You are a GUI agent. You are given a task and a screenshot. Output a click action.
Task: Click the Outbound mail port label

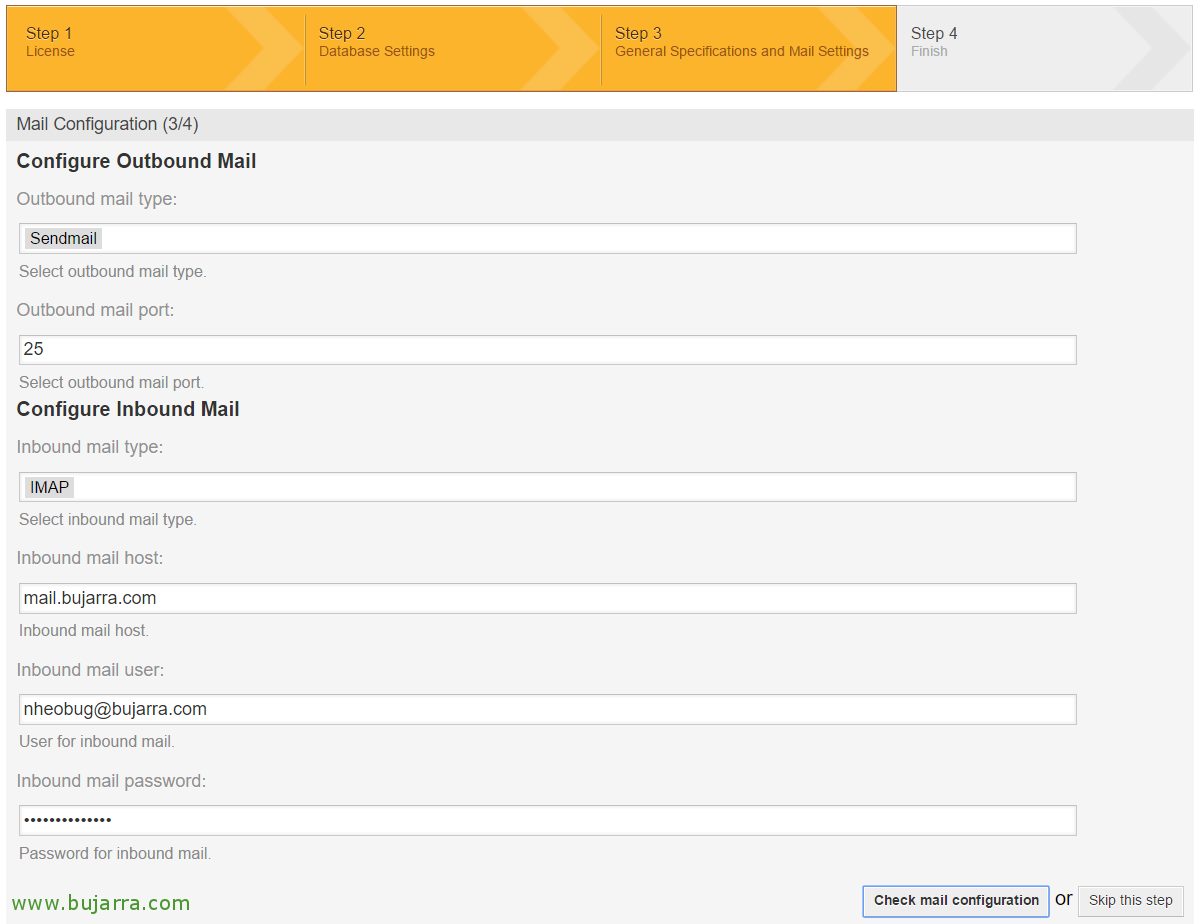pyautogui.click(x=96, y=310)
